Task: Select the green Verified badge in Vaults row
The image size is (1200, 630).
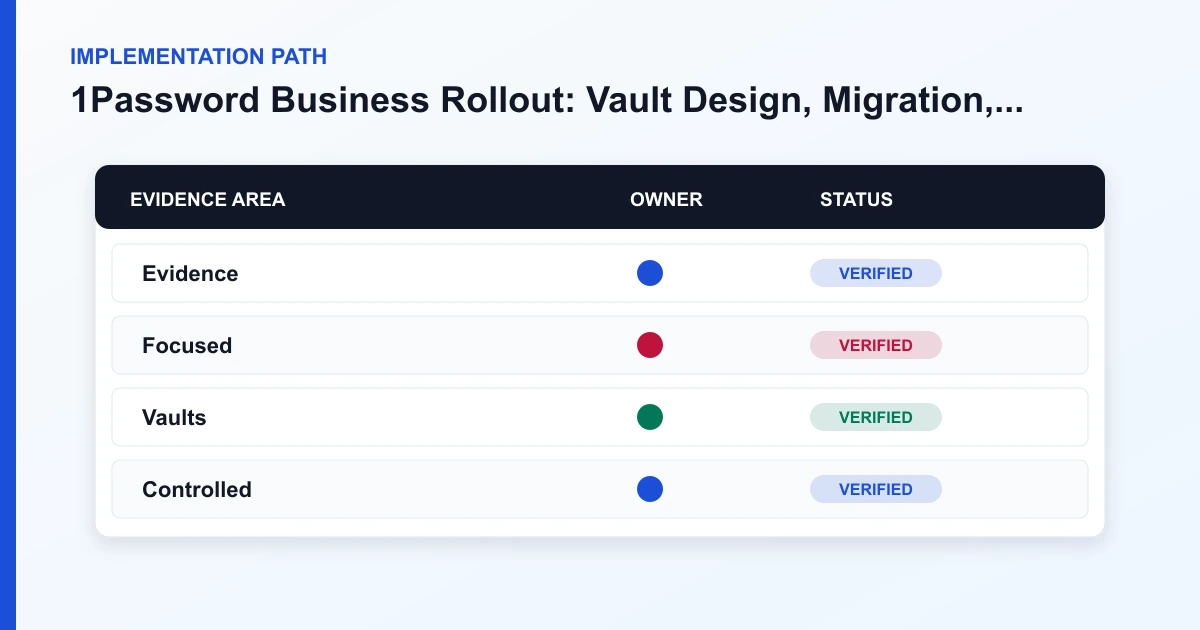Action: coord(876,417)
